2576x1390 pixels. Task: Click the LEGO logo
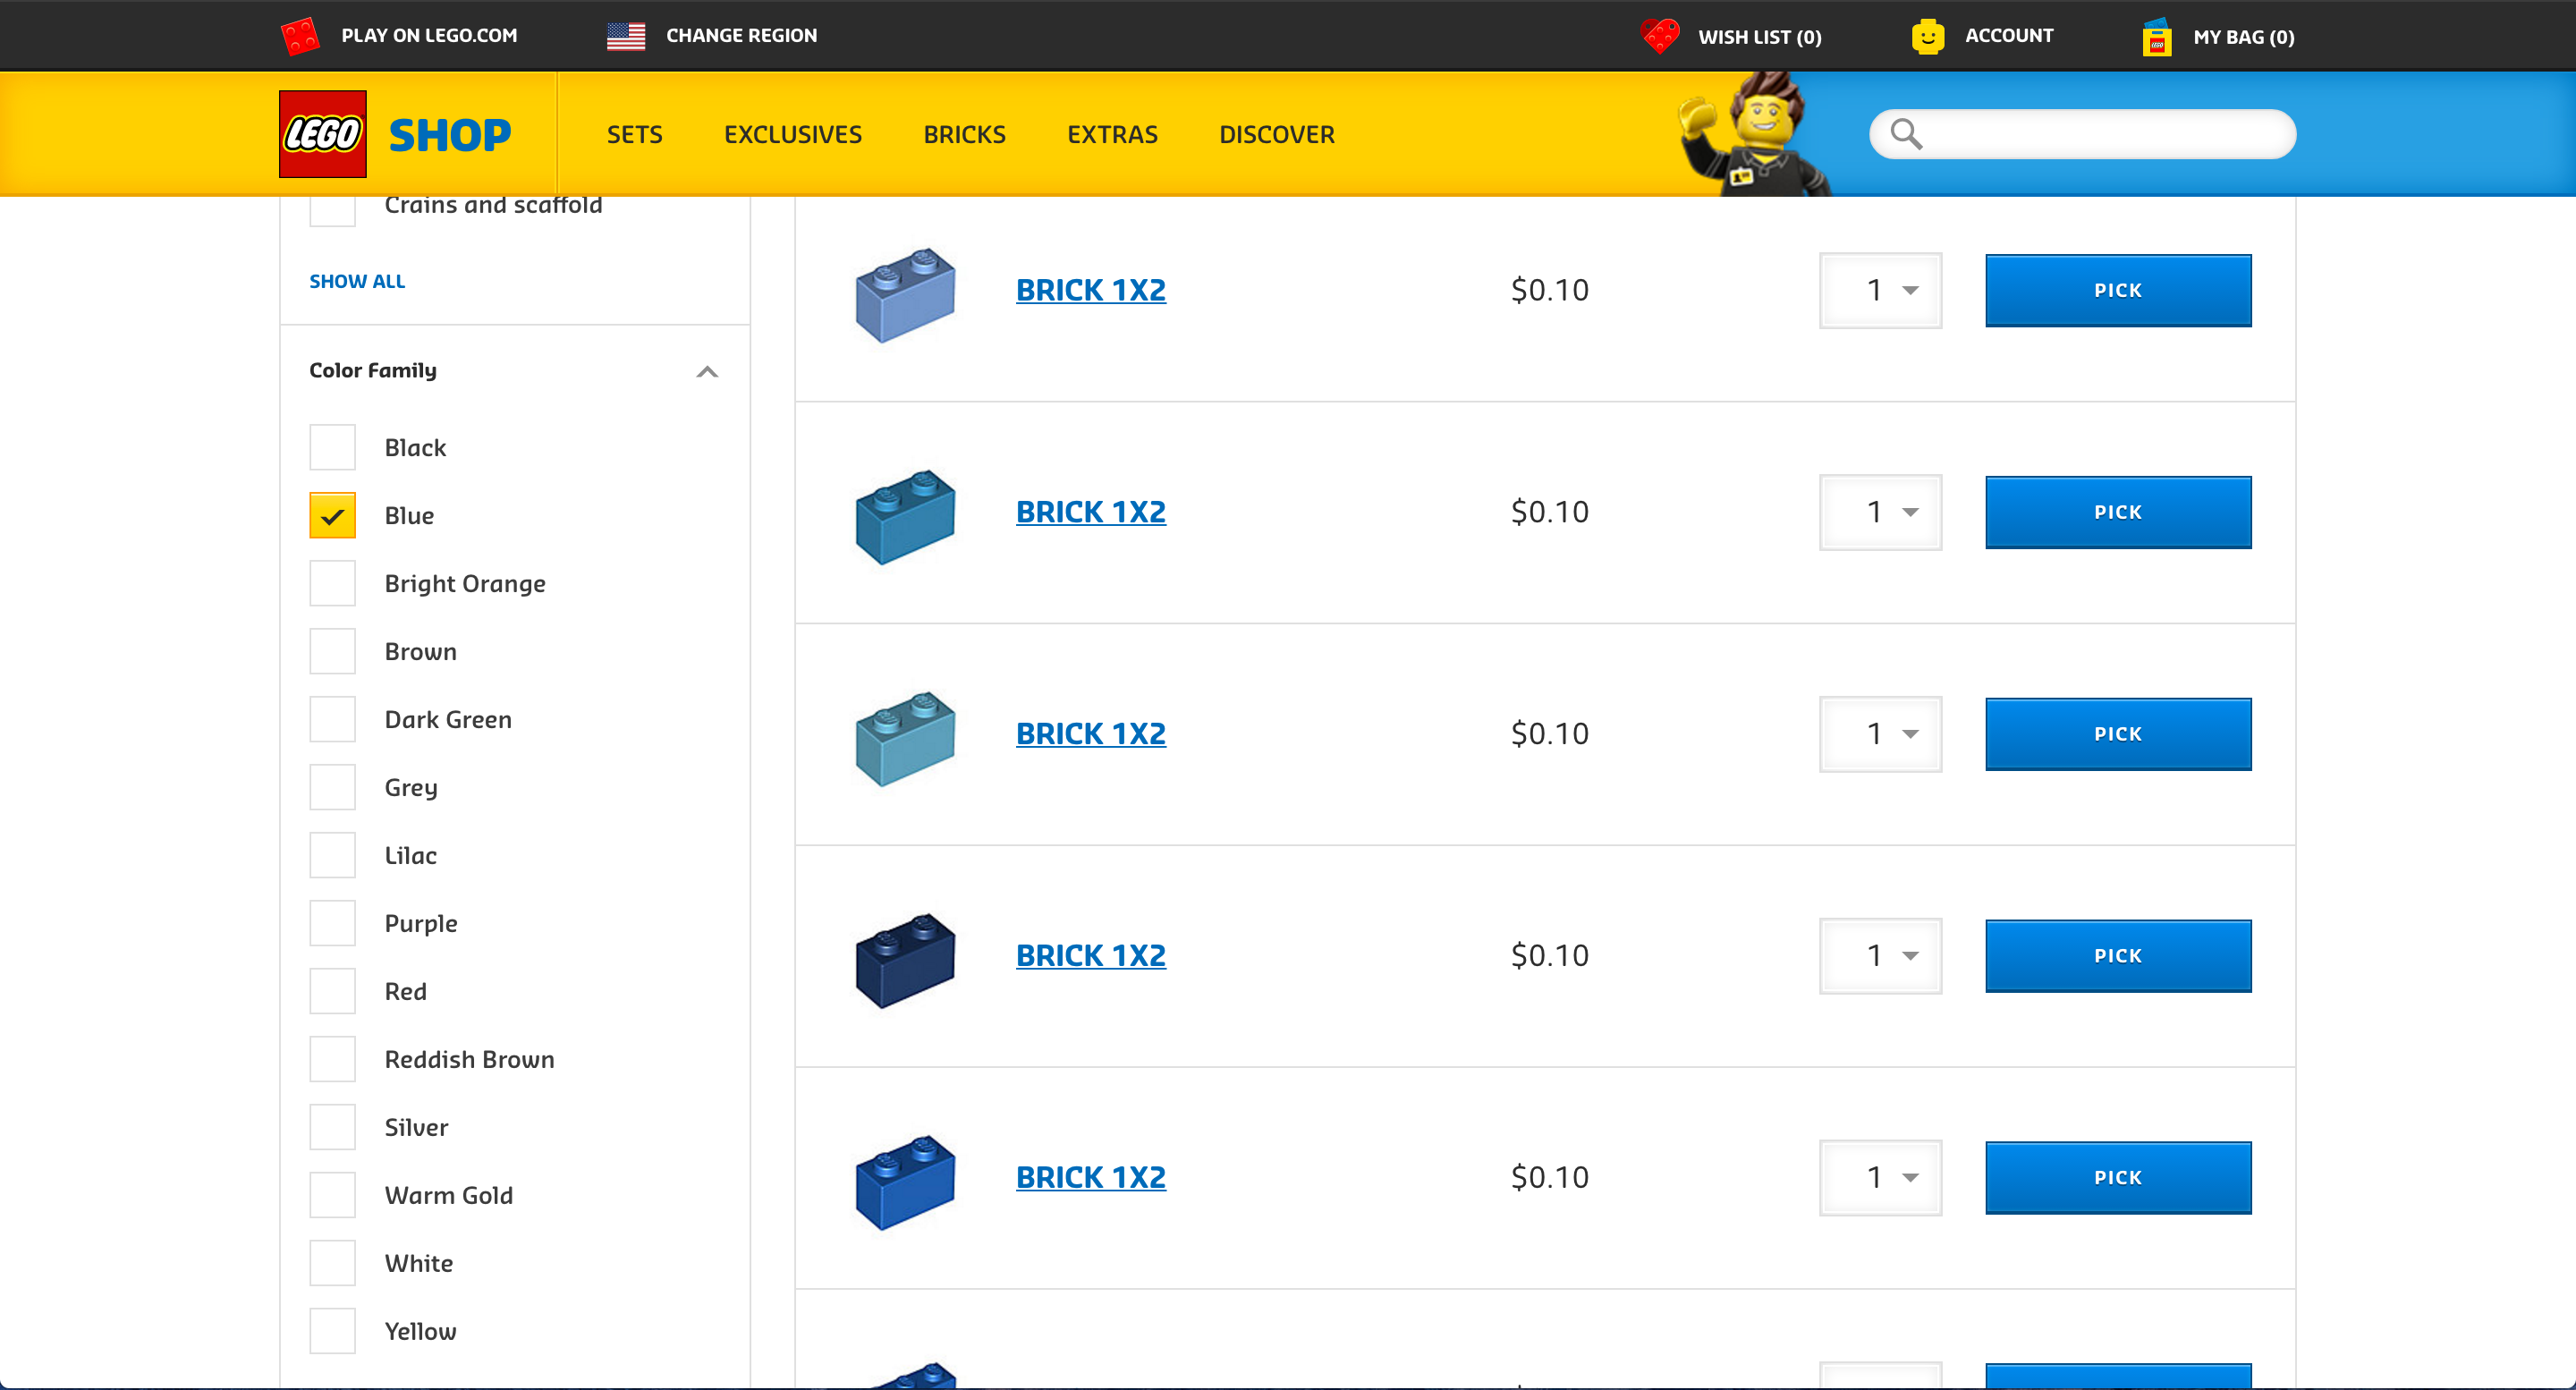coord(322,133)
